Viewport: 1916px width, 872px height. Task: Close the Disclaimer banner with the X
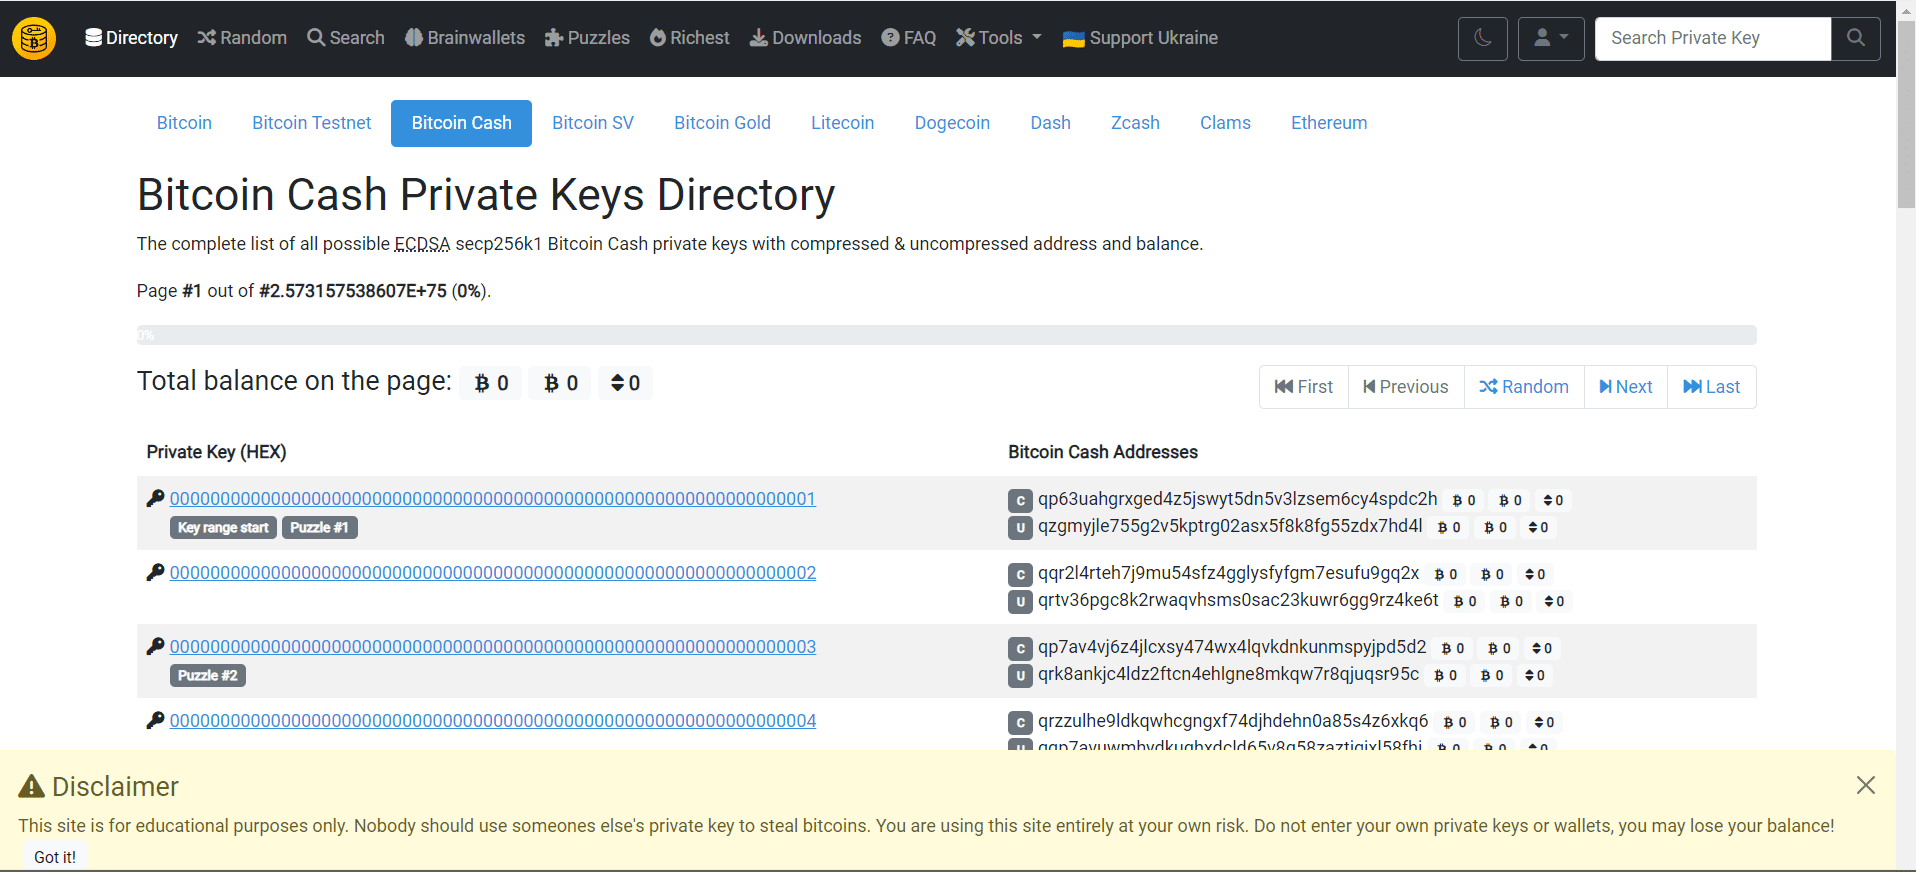1865,785
